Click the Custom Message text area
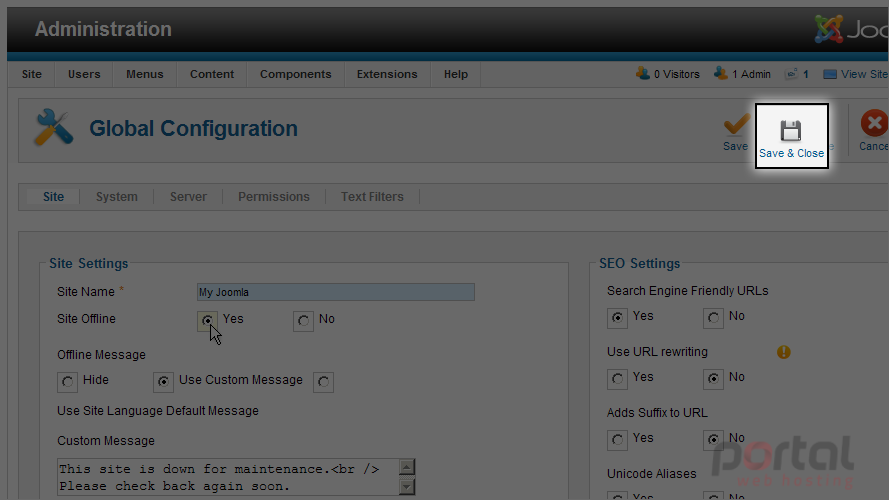The width and height of the screenshot is (889, 500). coord(228,477)
